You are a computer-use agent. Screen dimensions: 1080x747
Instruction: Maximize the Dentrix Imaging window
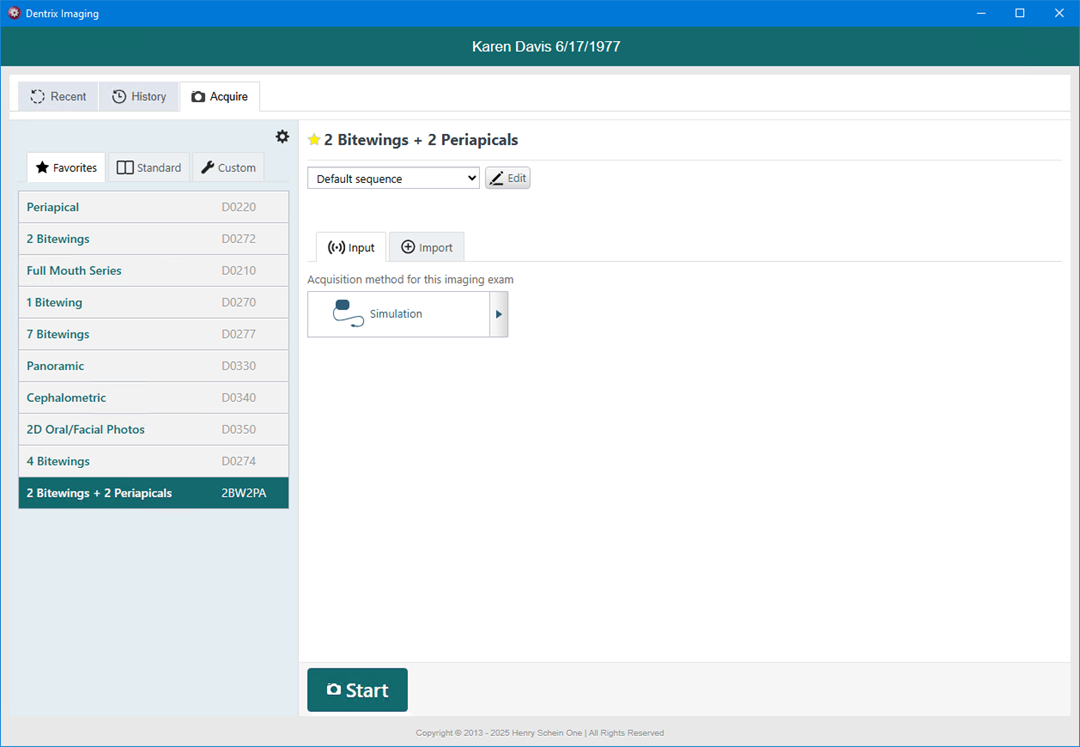[1019, 13]
